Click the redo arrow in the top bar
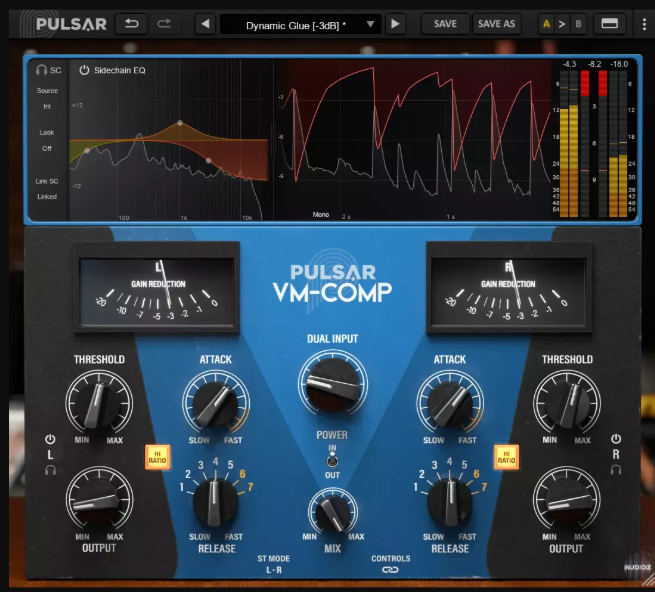Viewport: 655px width, 592px height. [x=164, y=24]
